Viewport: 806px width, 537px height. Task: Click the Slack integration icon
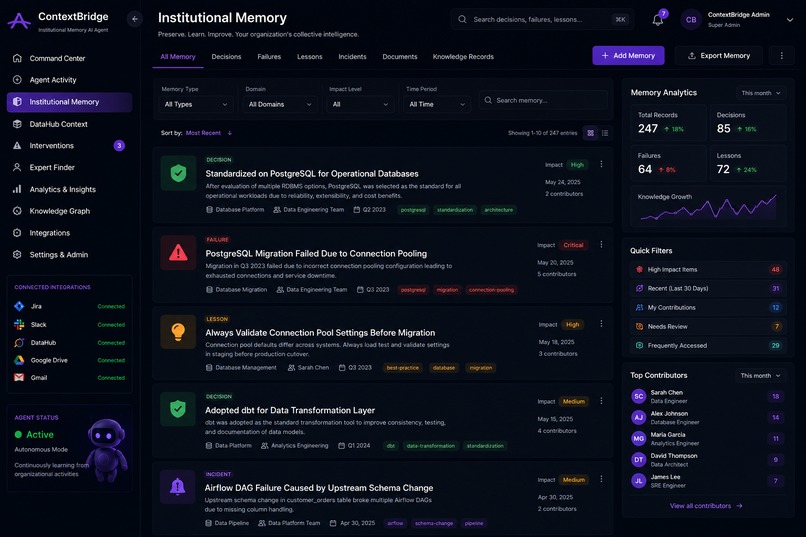[x=19, y=324]
